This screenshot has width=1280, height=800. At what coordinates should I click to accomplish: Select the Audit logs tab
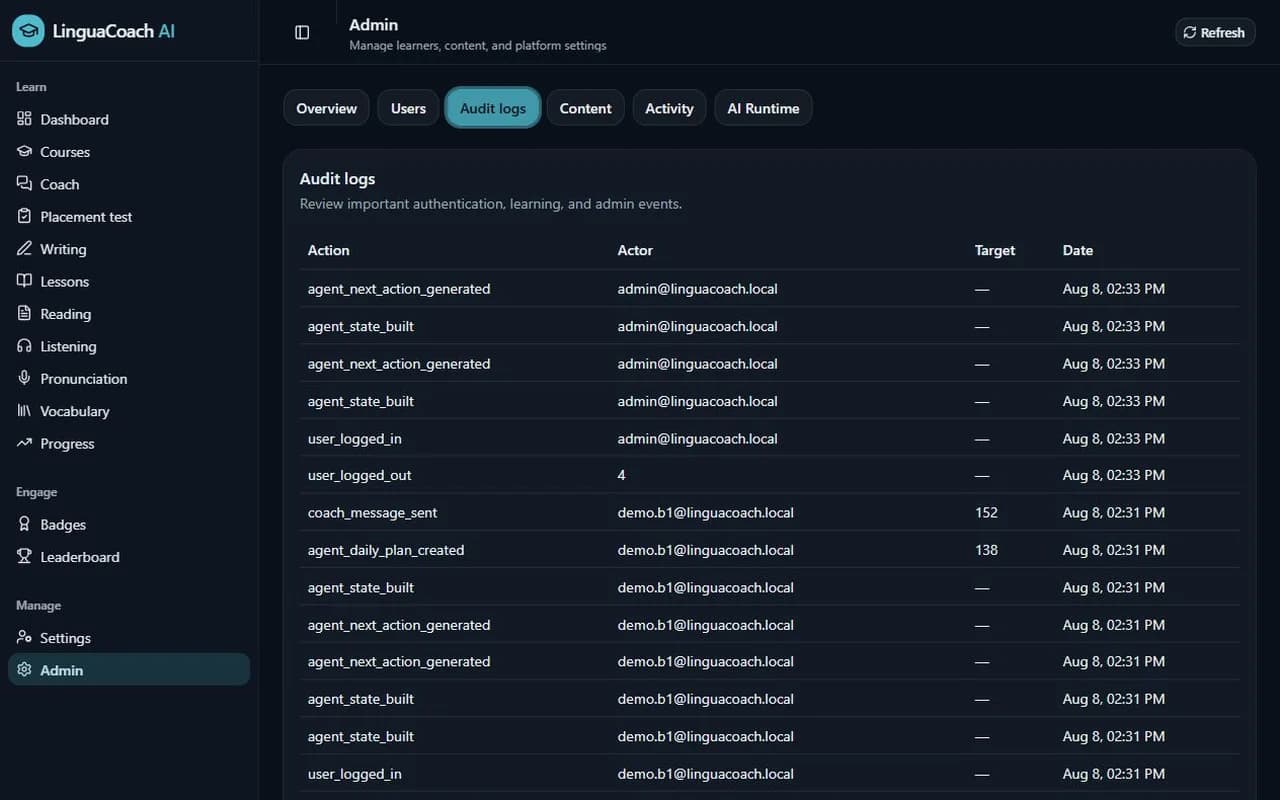[493, 108]
